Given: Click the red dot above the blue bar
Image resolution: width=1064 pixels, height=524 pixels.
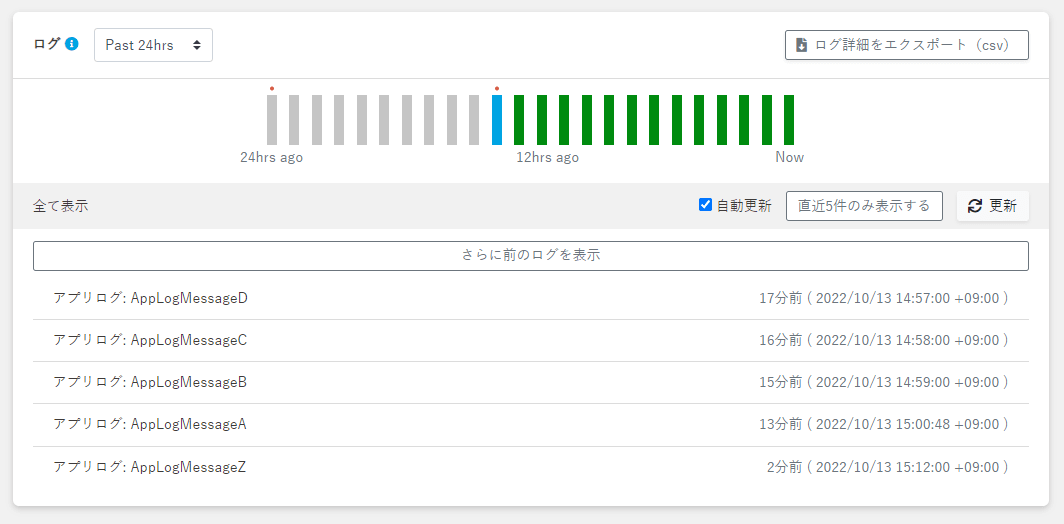Looking at the screenshot, I should 497,89.
